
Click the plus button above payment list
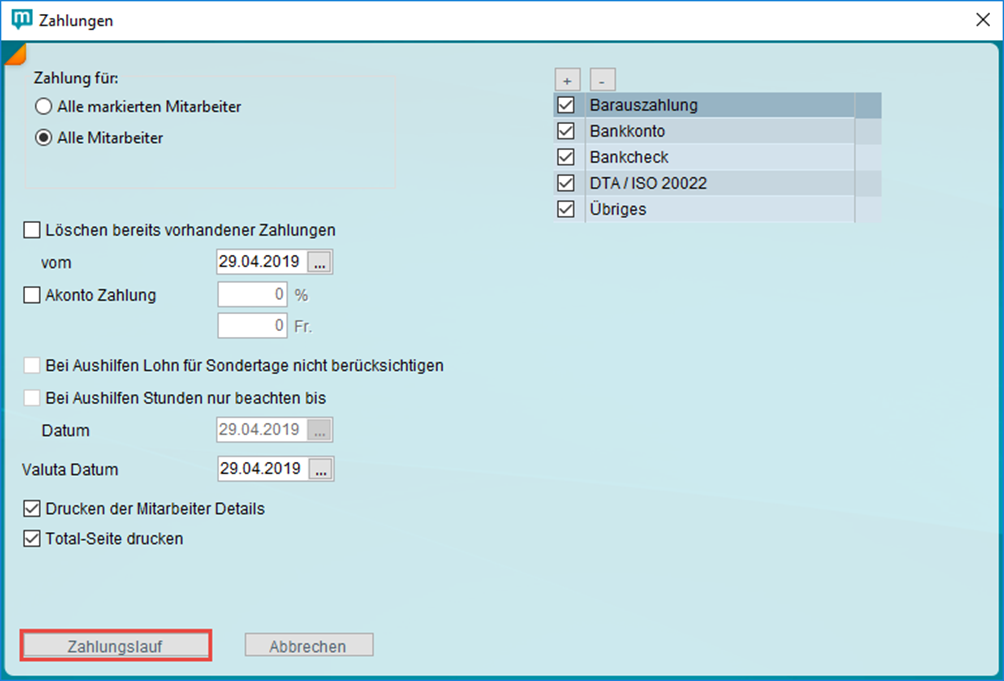pyautogui.click(x=566, y=79)
